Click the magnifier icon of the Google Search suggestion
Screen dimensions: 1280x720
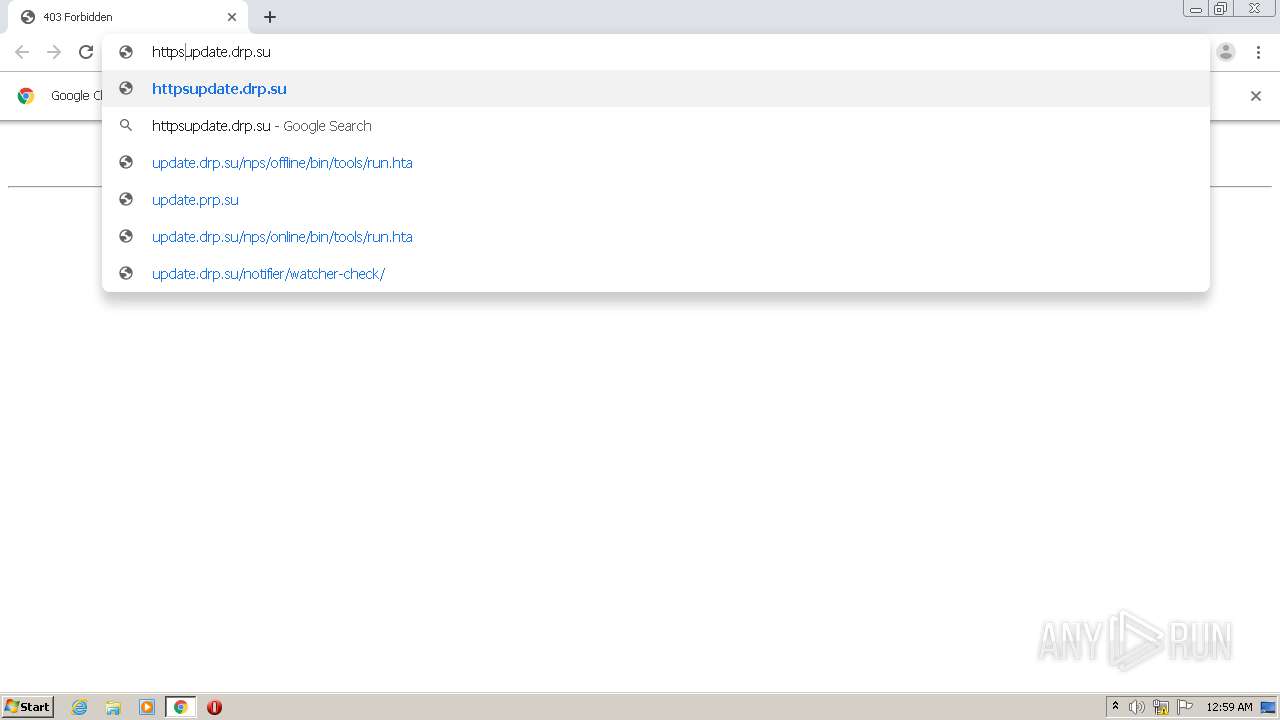pyautogui.click(x=126, y=126)
